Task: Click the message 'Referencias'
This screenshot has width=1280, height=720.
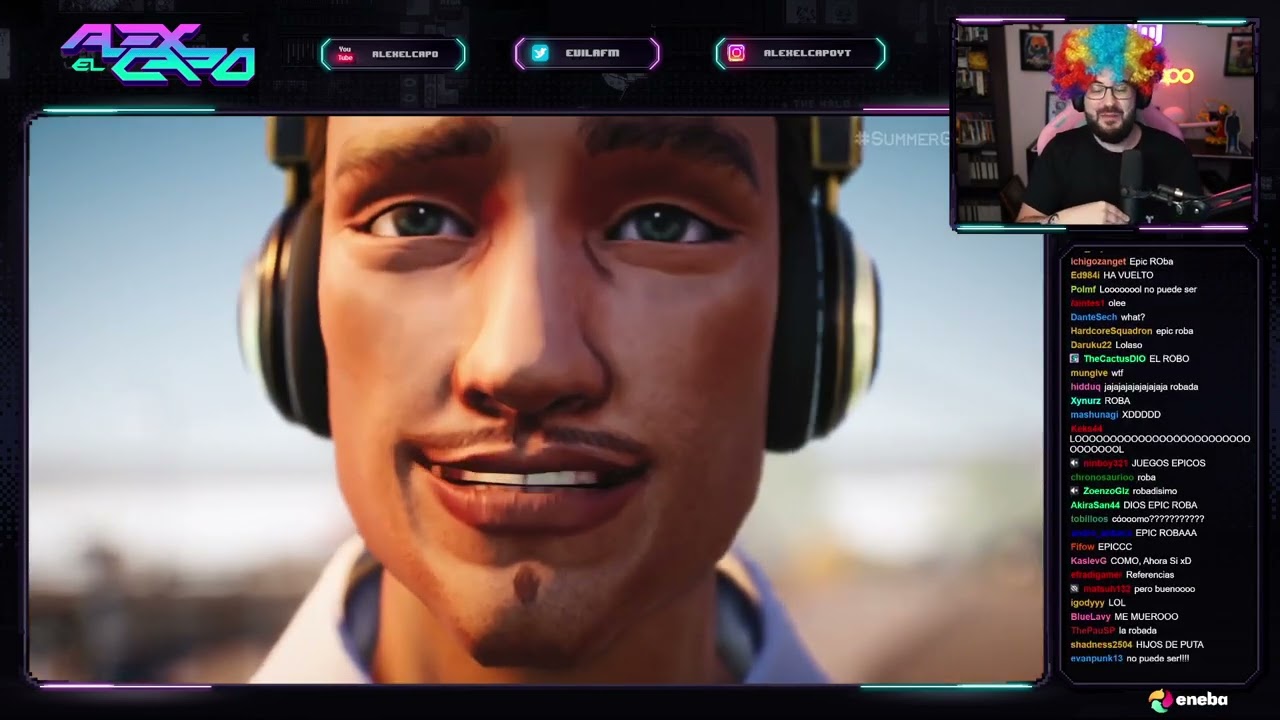Action: (1150, 575)
